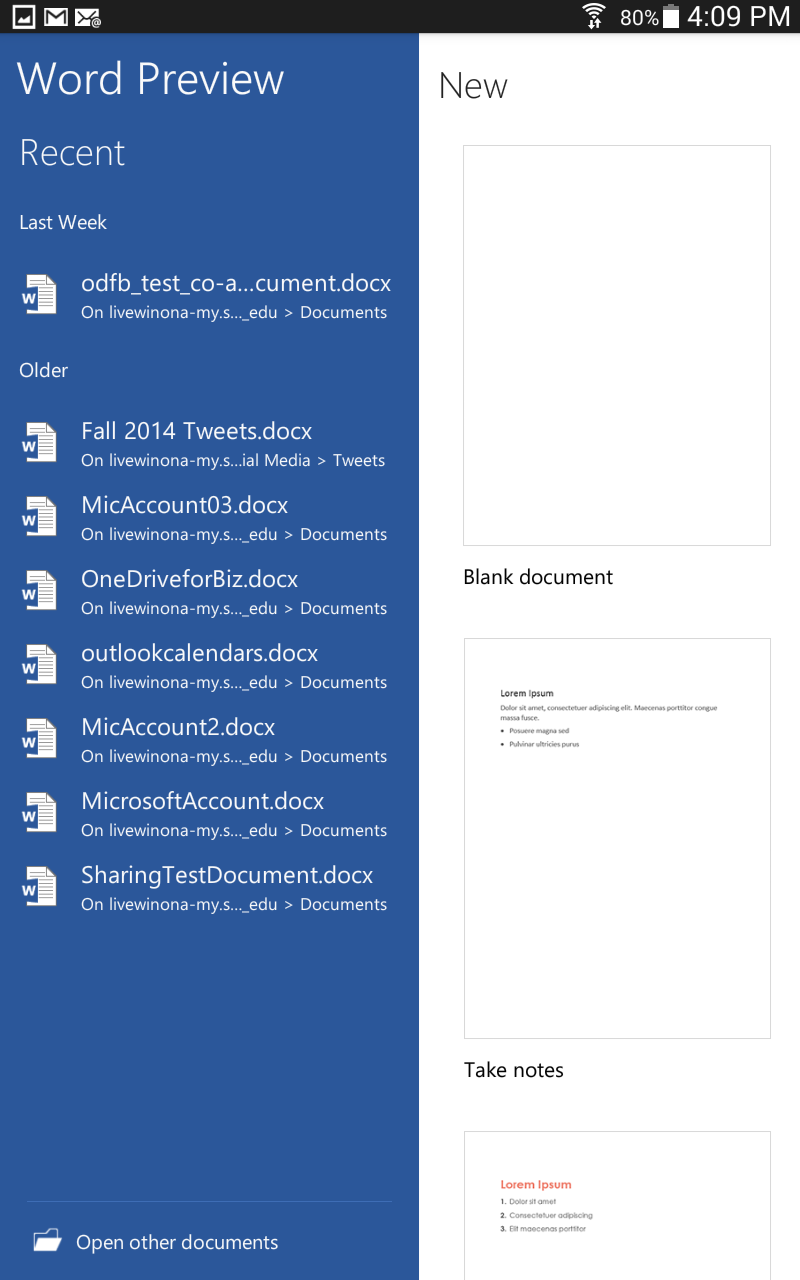Screen dimensions: 800x1280
Task: Tap the Word file icon for MicAccount2.docx
Action: [x=40, y=739]
